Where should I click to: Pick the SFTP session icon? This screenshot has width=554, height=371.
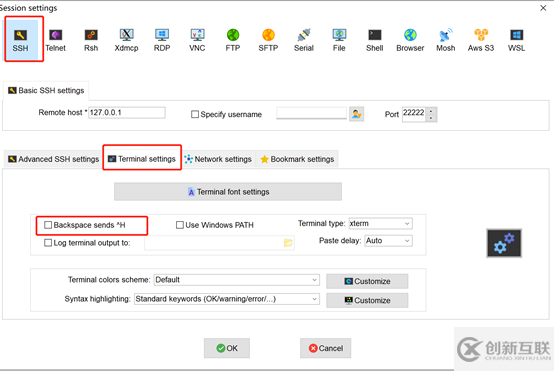point(268,40)
